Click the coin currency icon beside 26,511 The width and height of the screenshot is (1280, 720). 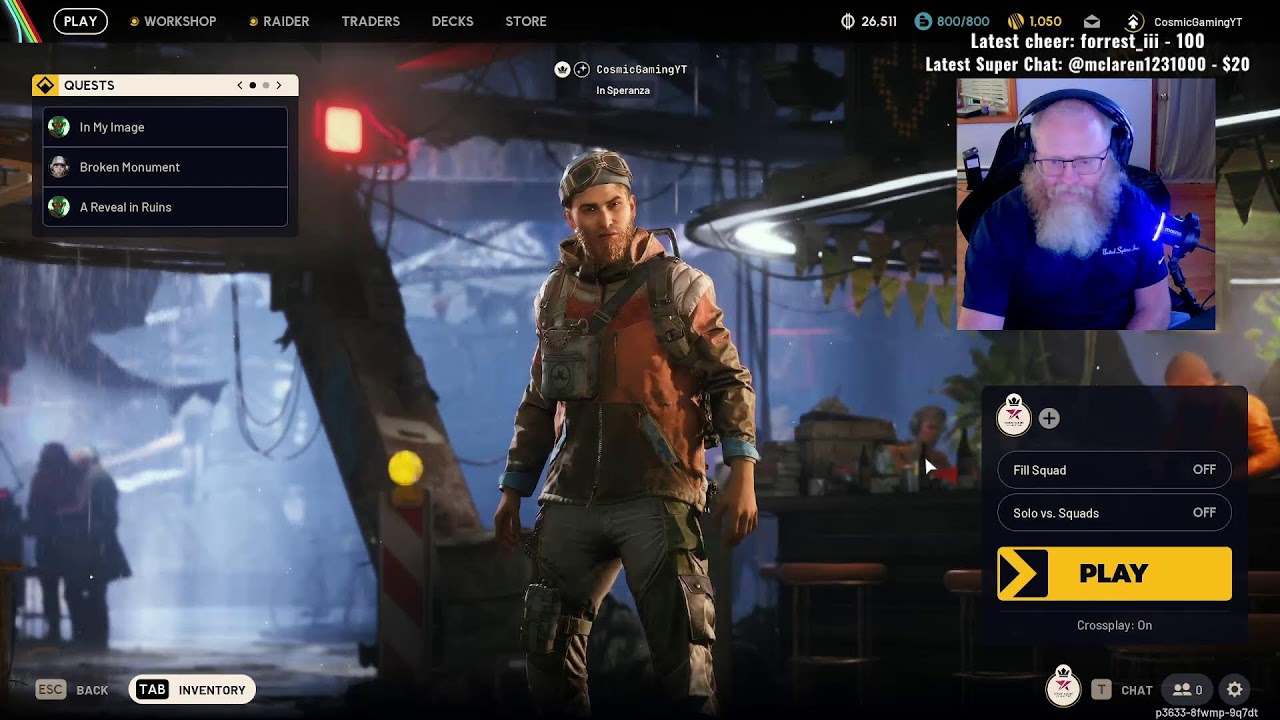pos(848,21)
